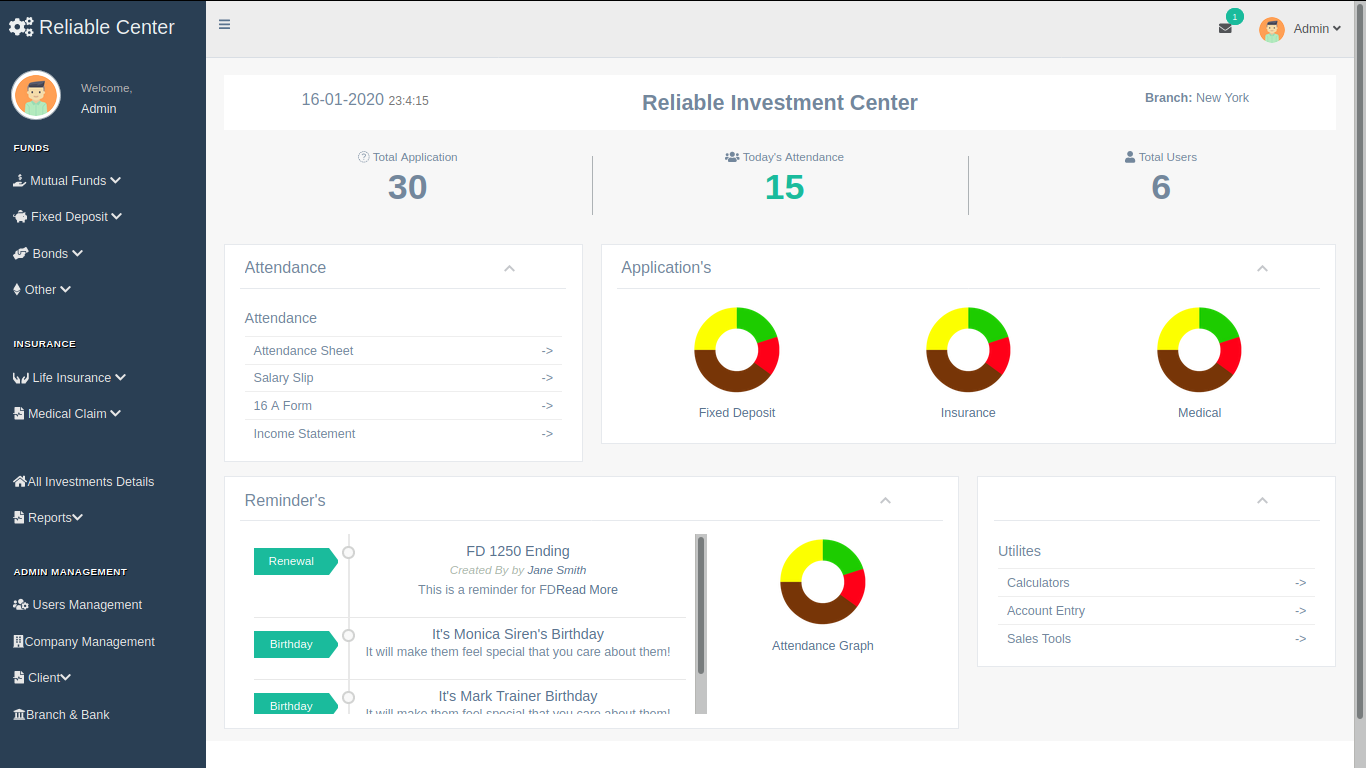The width and height of the screenshot is (1366, 768).
Task: Click the Jane Smith creator name
Action: [557, 570]
